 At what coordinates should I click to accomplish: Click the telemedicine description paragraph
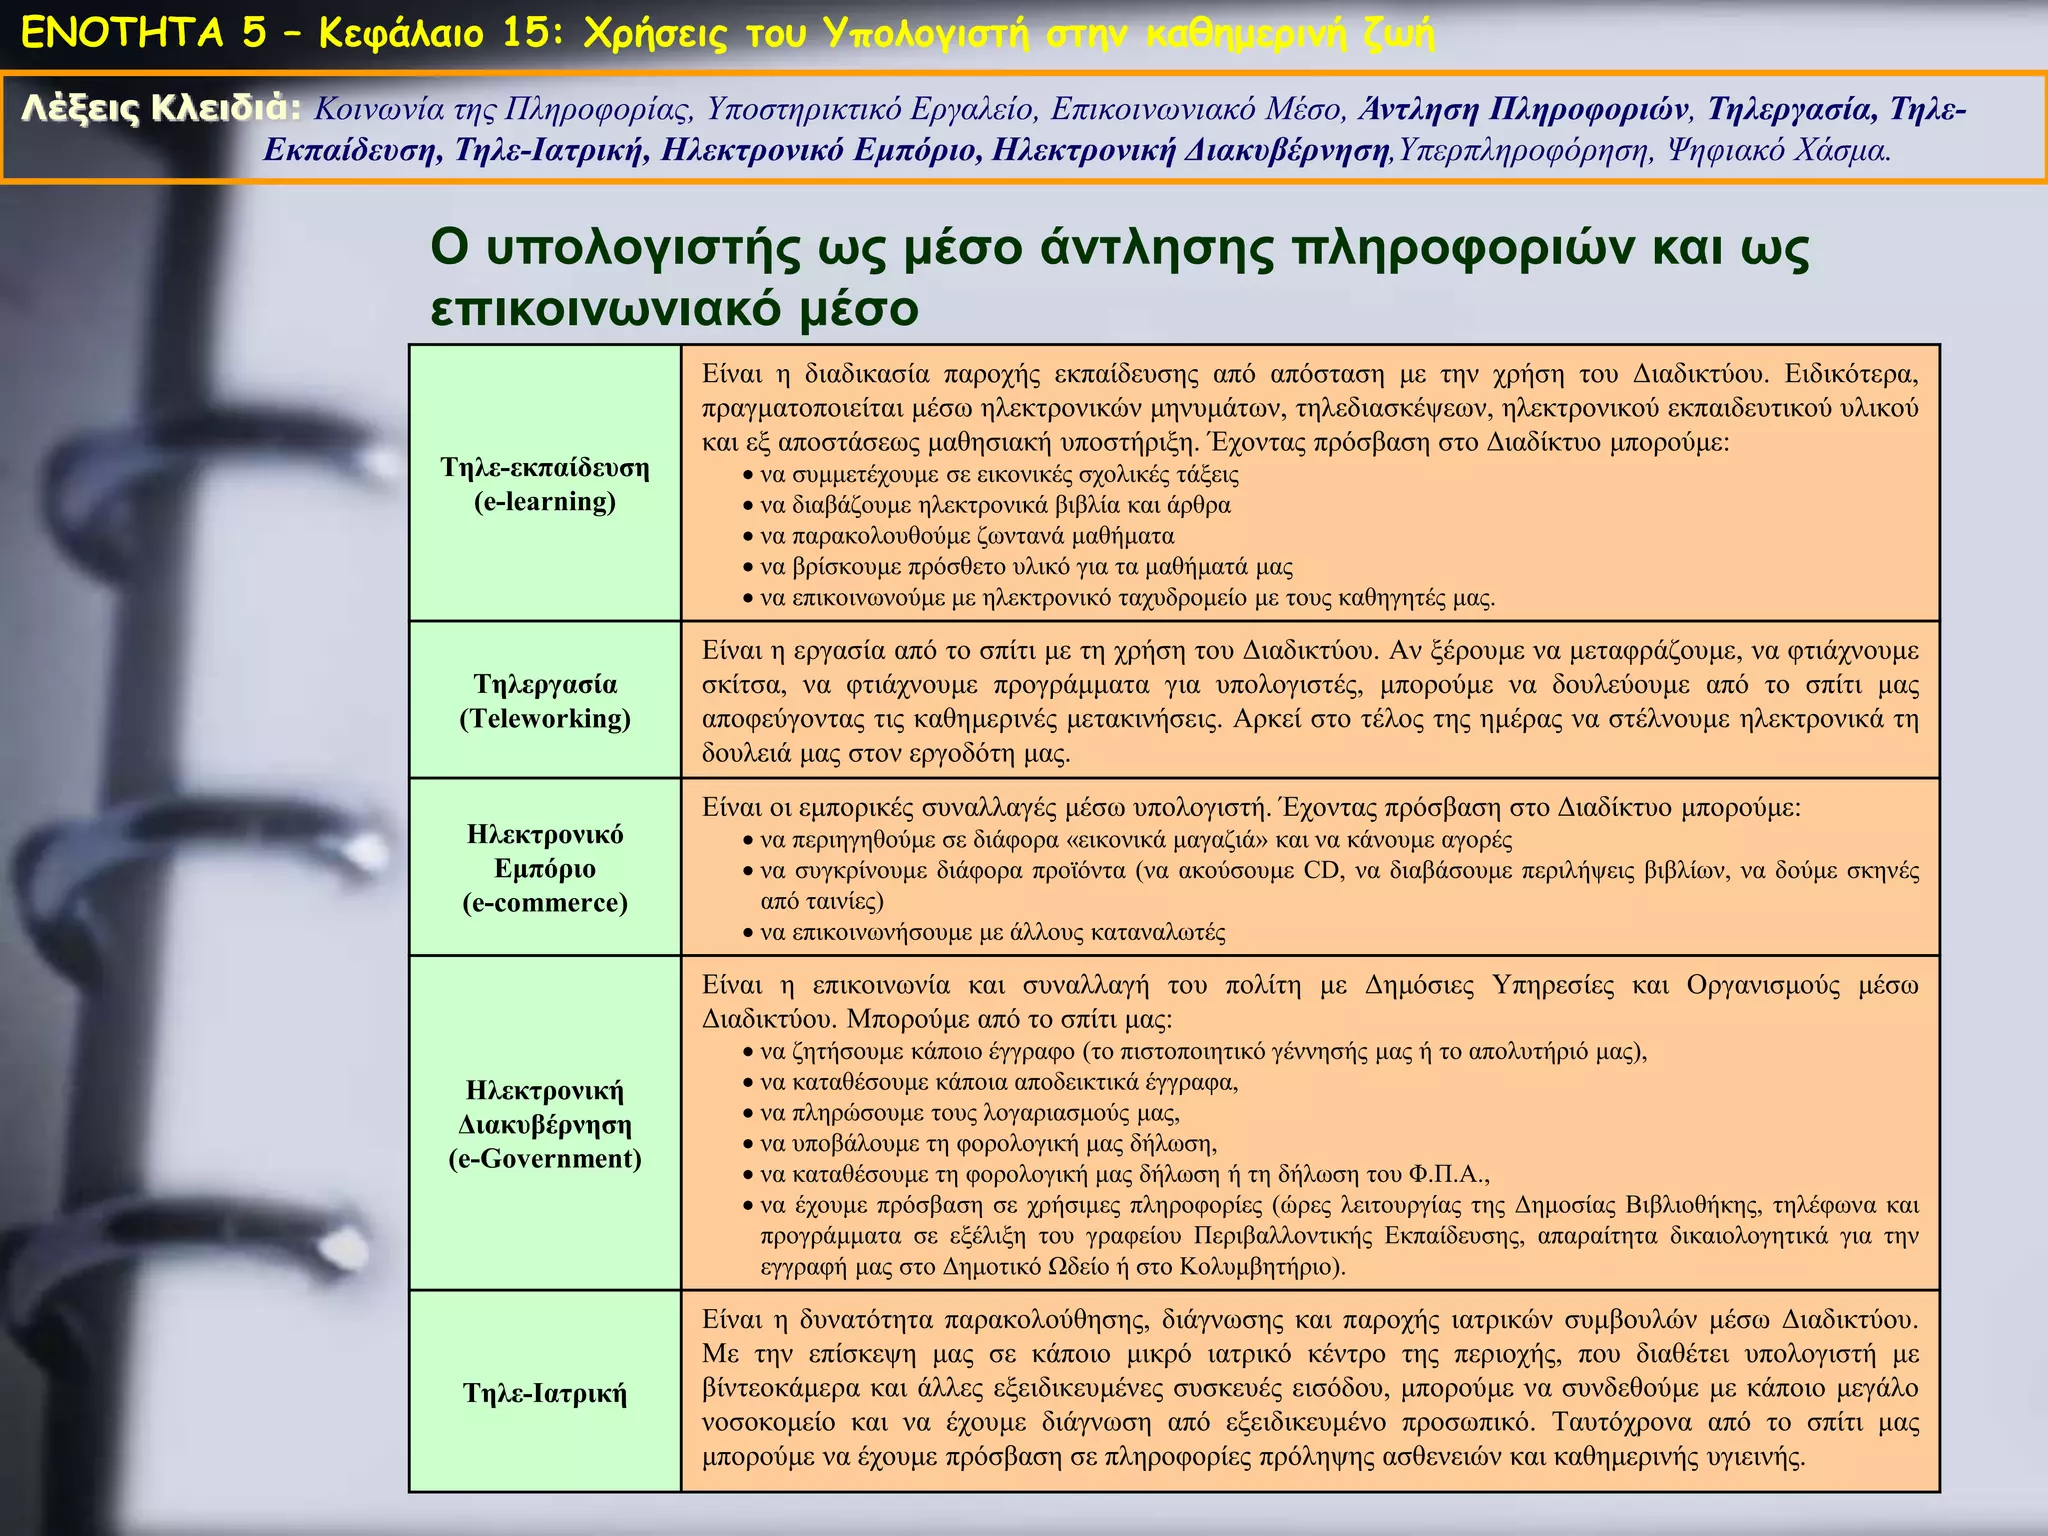(1310, 1387)
